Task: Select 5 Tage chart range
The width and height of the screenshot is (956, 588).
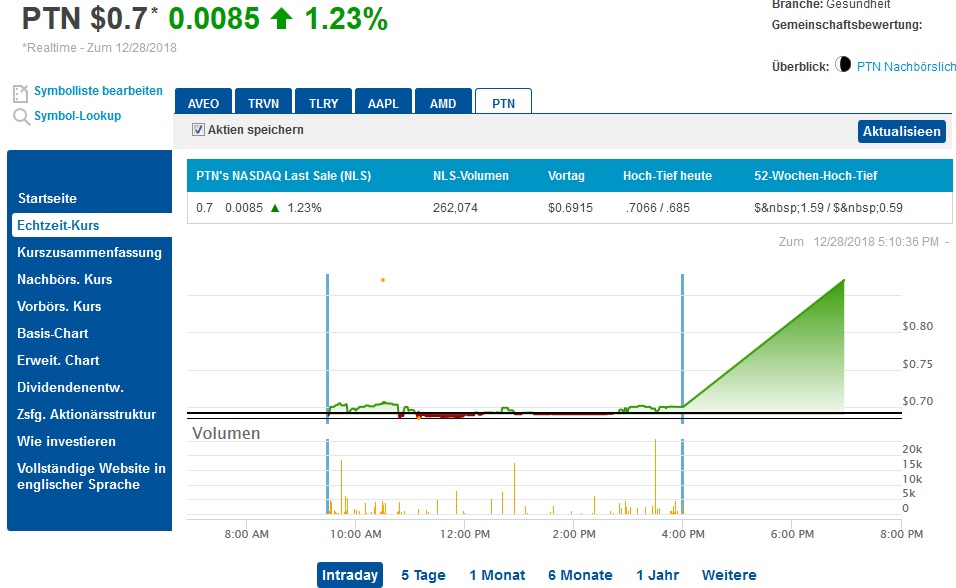Action: 423,575
